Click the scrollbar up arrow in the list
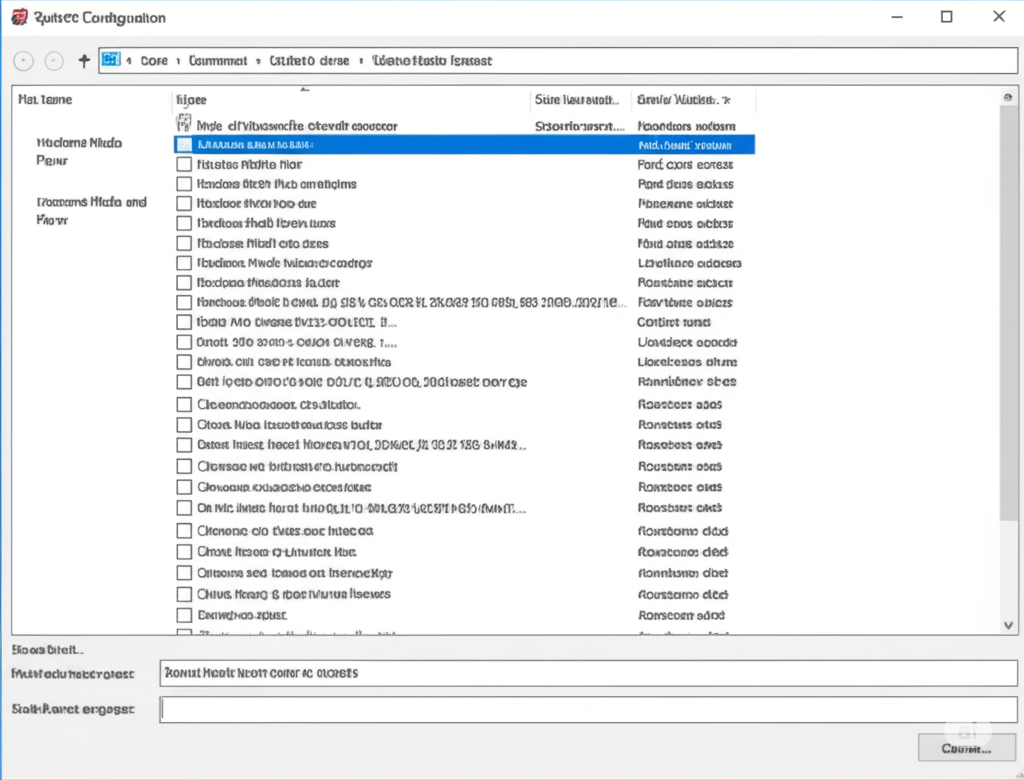The width and height of the screenshot is (1024, 780). tap(1008, 97)
